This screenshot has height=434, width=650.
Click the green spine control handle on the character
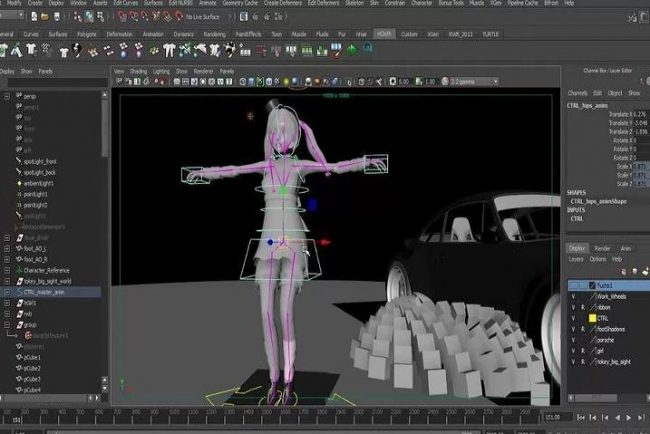pyautogui.click(x=283, y=191)
